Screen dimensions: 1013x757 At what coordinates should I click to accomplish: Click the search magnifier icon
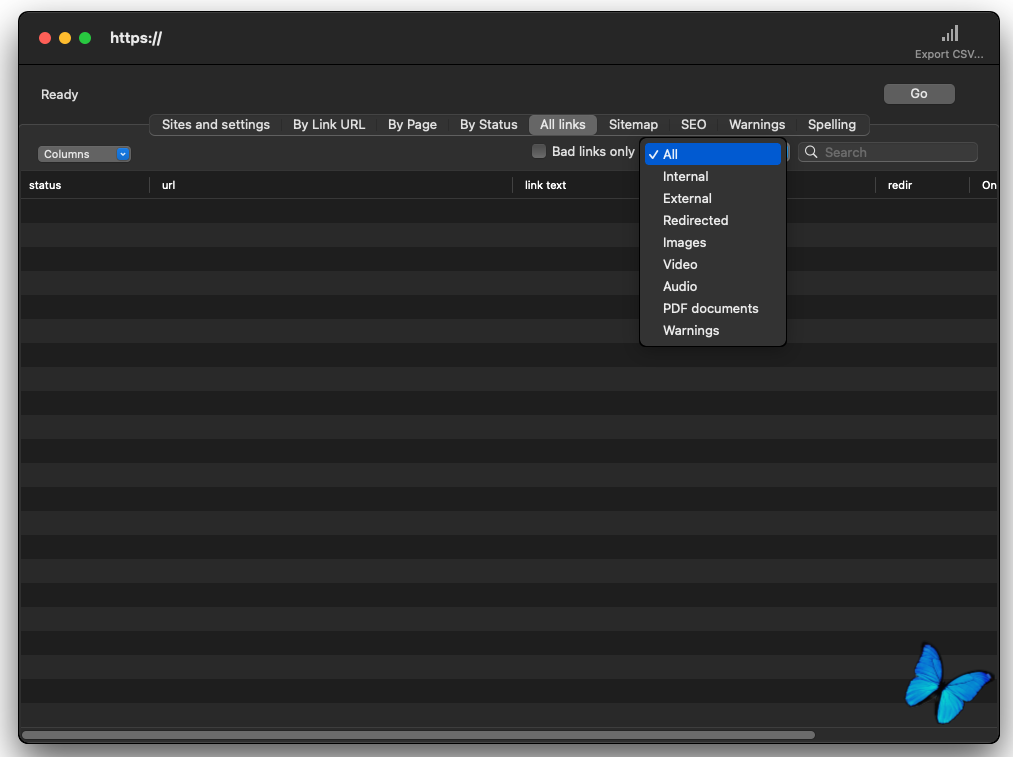(x=812, y=153)
